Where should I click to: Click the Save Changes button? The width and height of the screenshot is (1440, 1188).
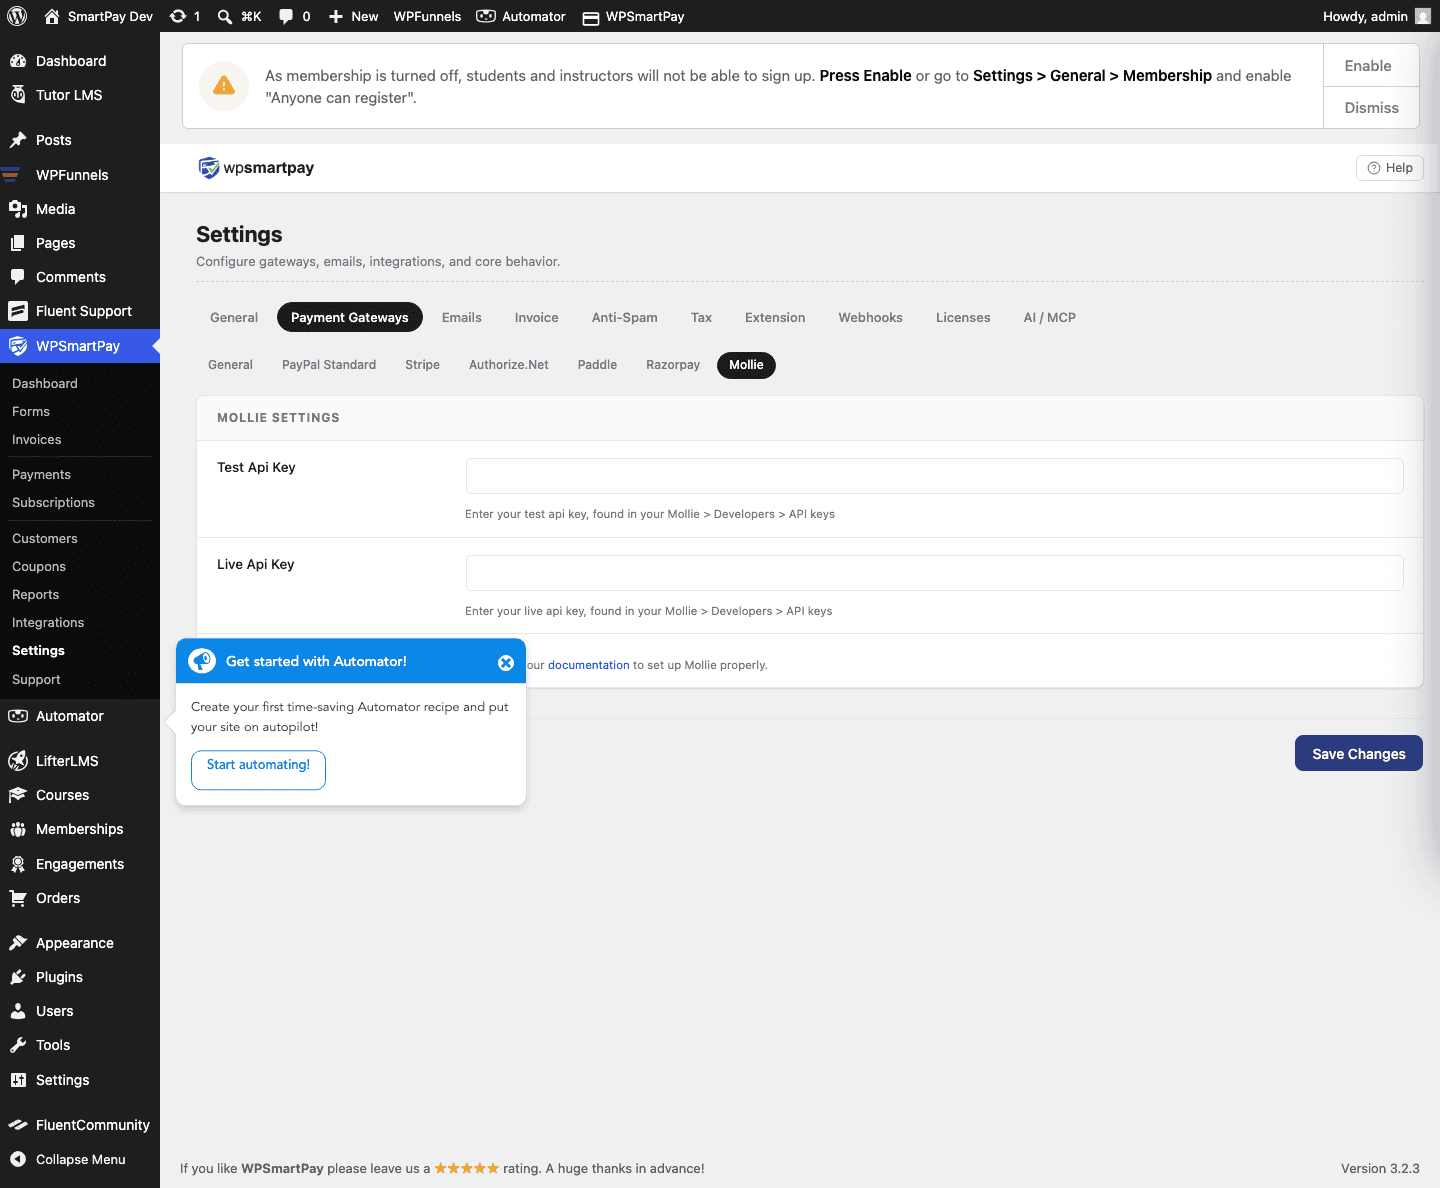tap(1359, 754)
